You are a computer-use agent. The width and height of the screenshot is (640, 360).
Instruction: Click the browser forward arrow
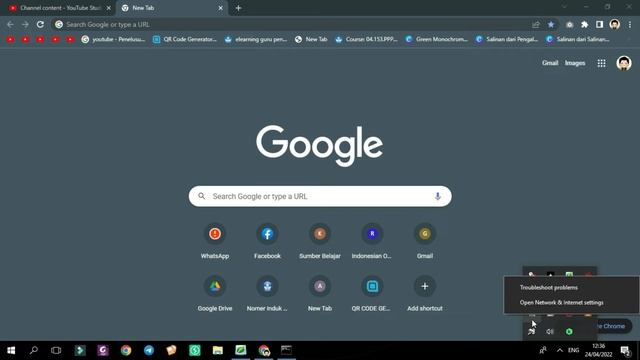click(x=25, y=24)
